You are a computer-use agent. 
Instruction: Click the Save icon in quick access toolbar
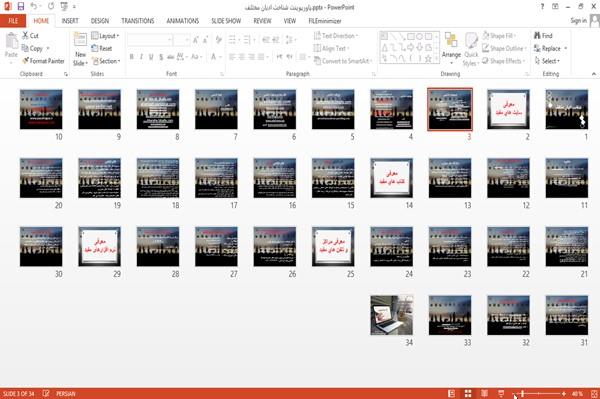point(21,6)
